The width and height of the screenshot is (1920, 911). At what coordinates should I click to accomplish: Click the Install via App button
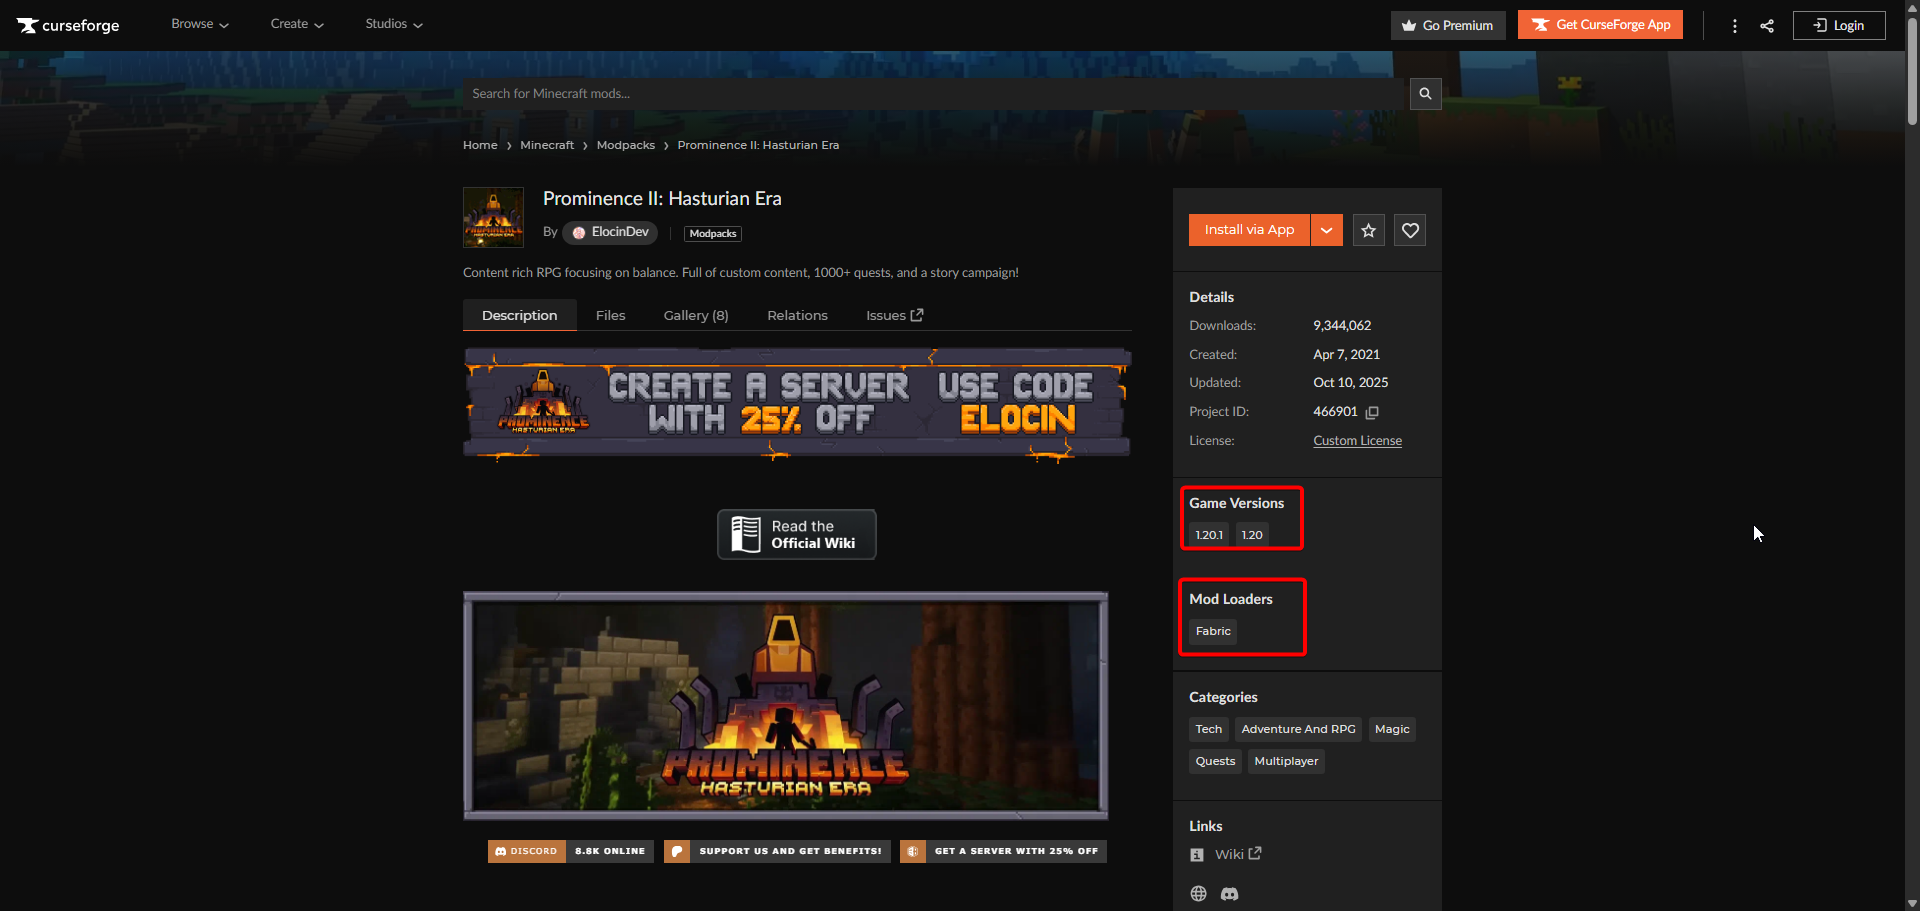1249,230
